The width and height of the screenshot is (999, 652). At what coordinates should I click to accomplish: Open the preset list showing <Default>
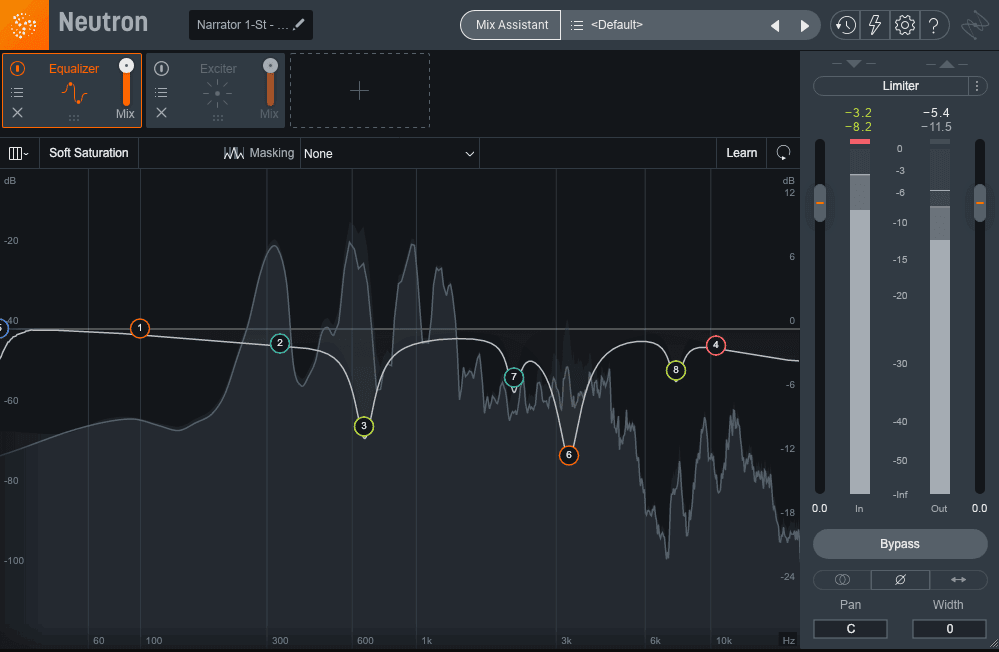pyautogui.click(x=661, y=25)
